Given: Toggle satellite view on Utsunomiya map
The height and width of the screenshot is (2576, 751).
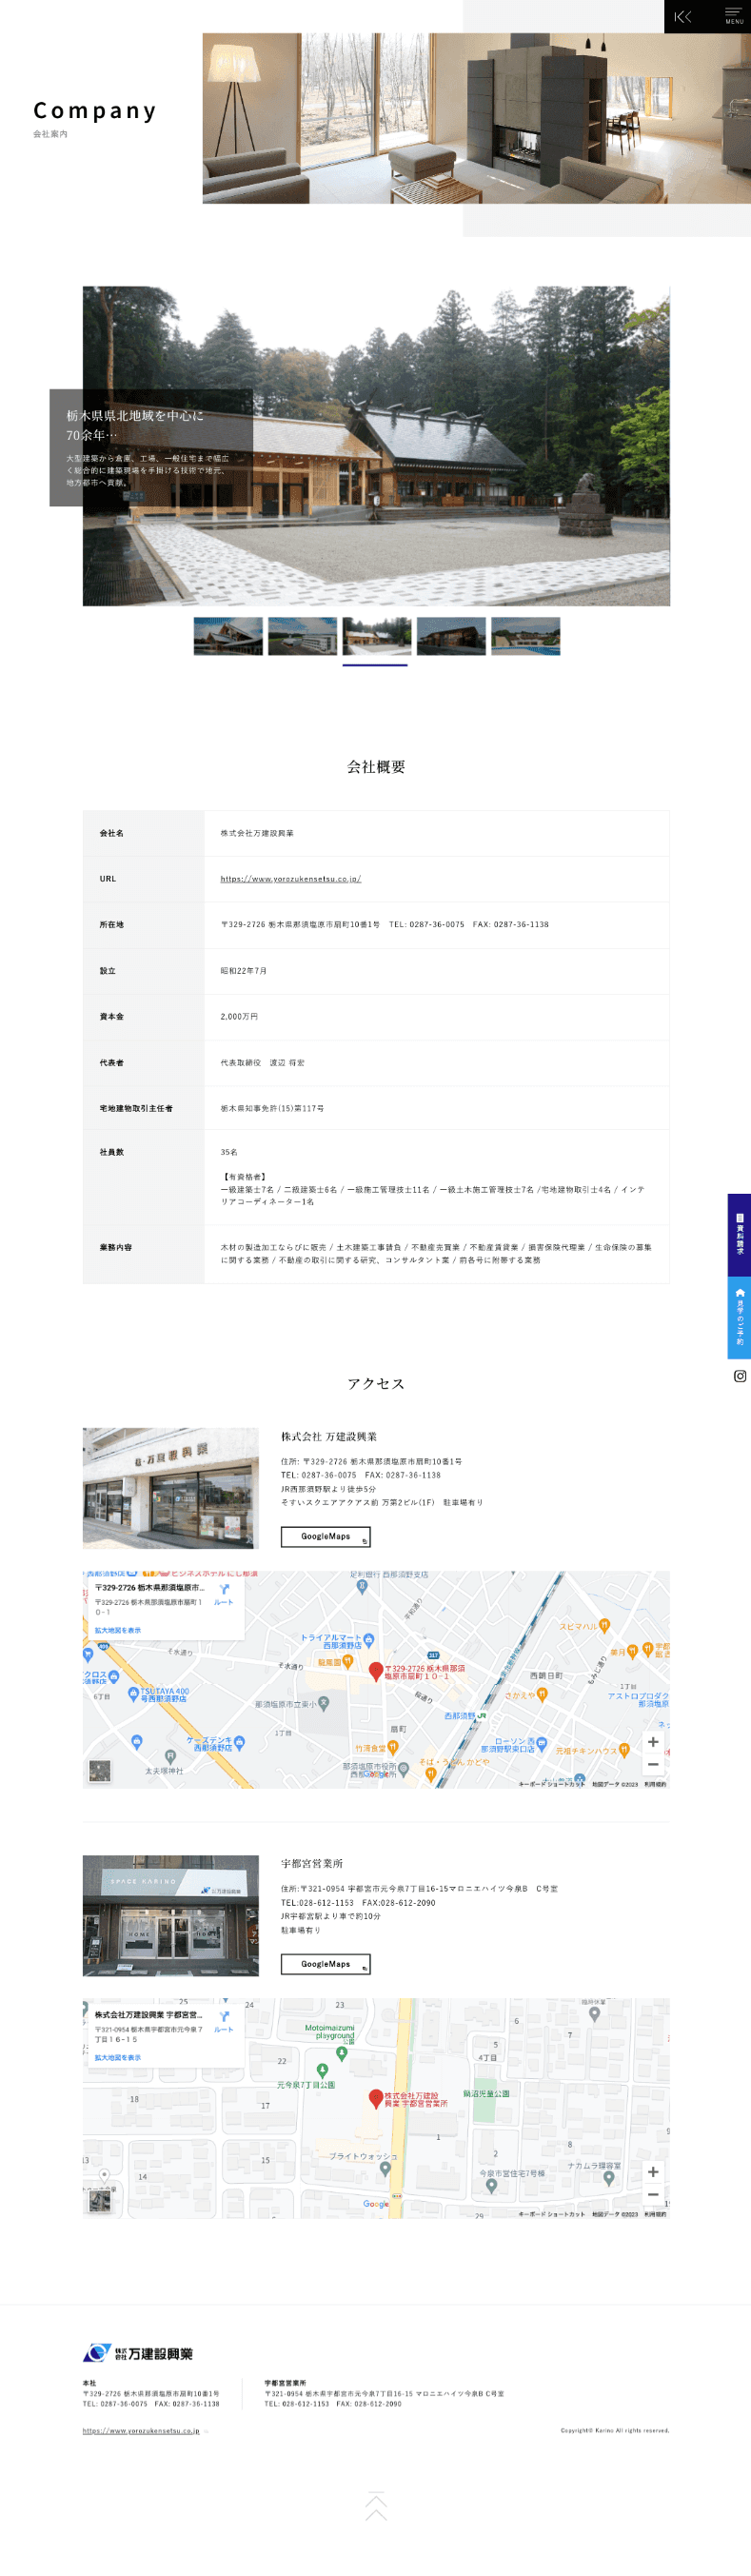Looking at the screenshot, I should click(100, 2201).
